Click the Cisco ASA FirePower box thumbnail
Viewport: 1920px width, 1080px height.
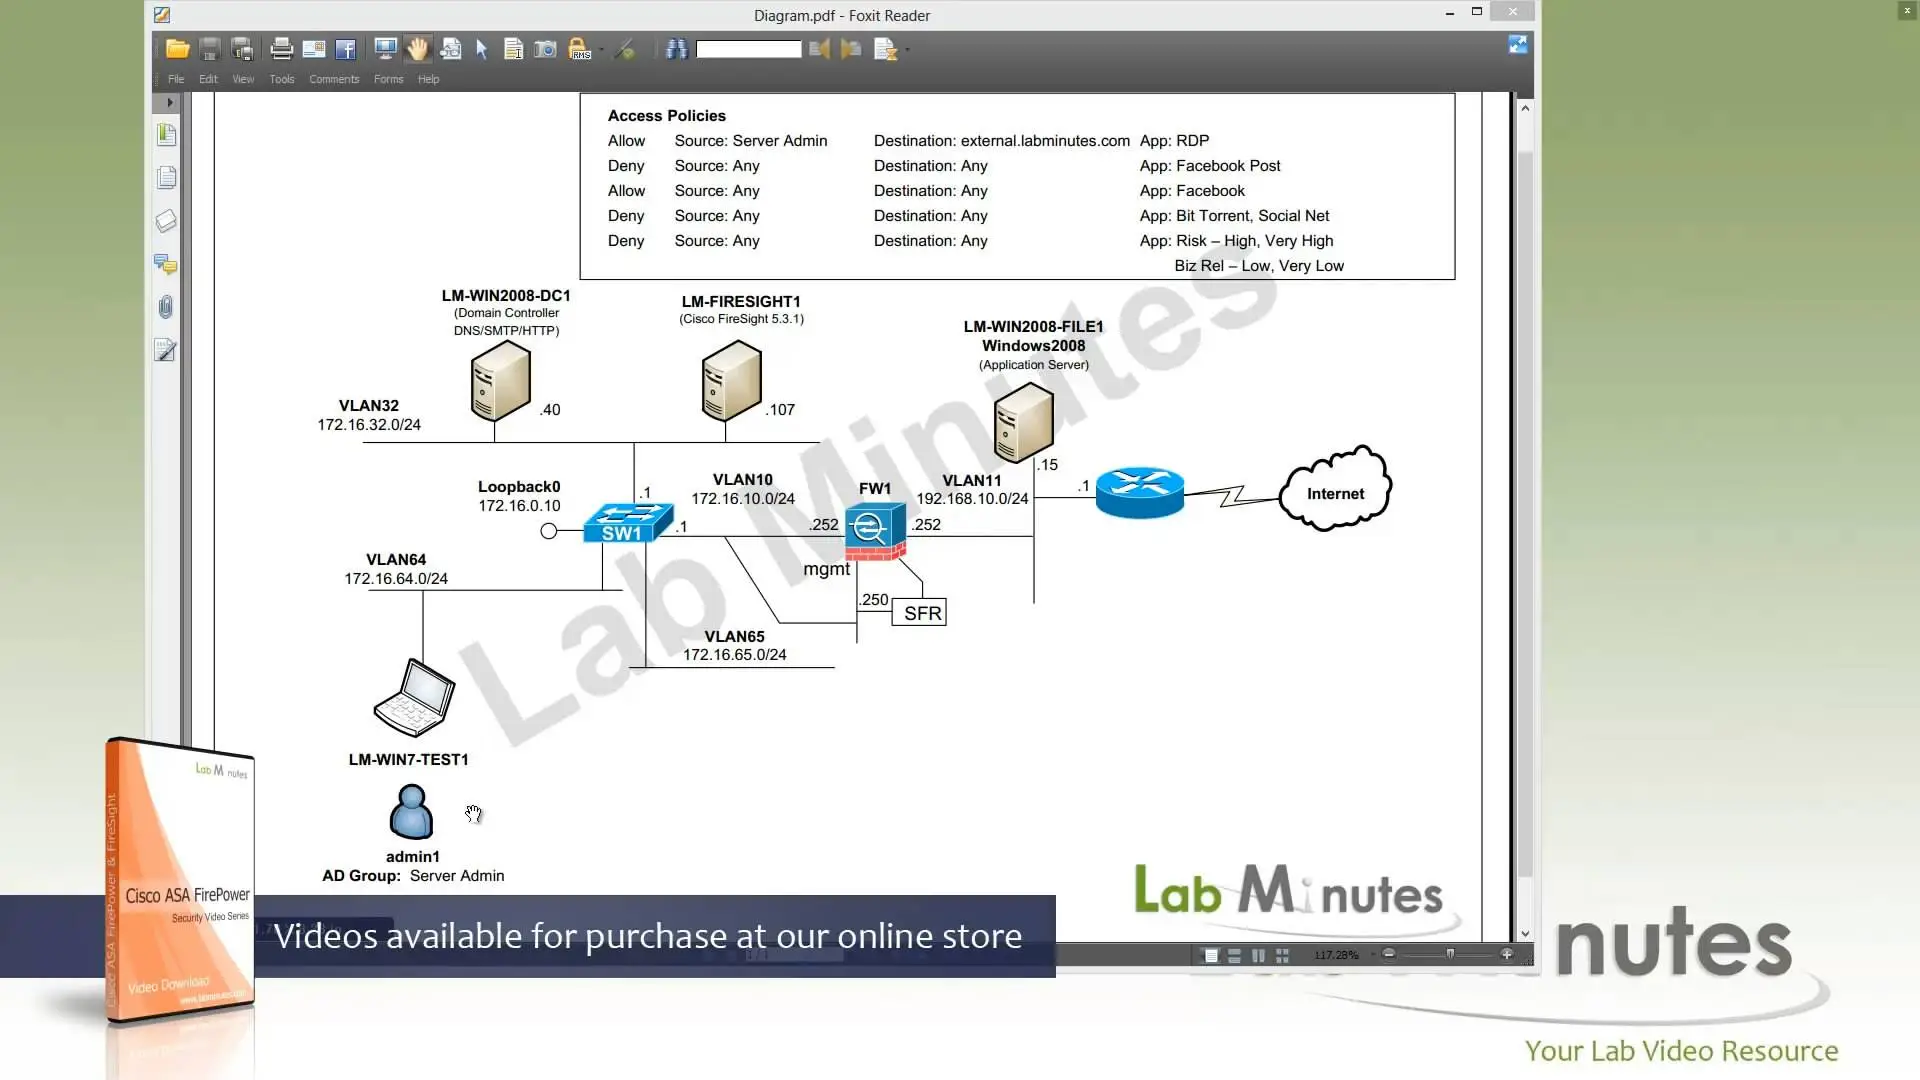click(180, 880)
